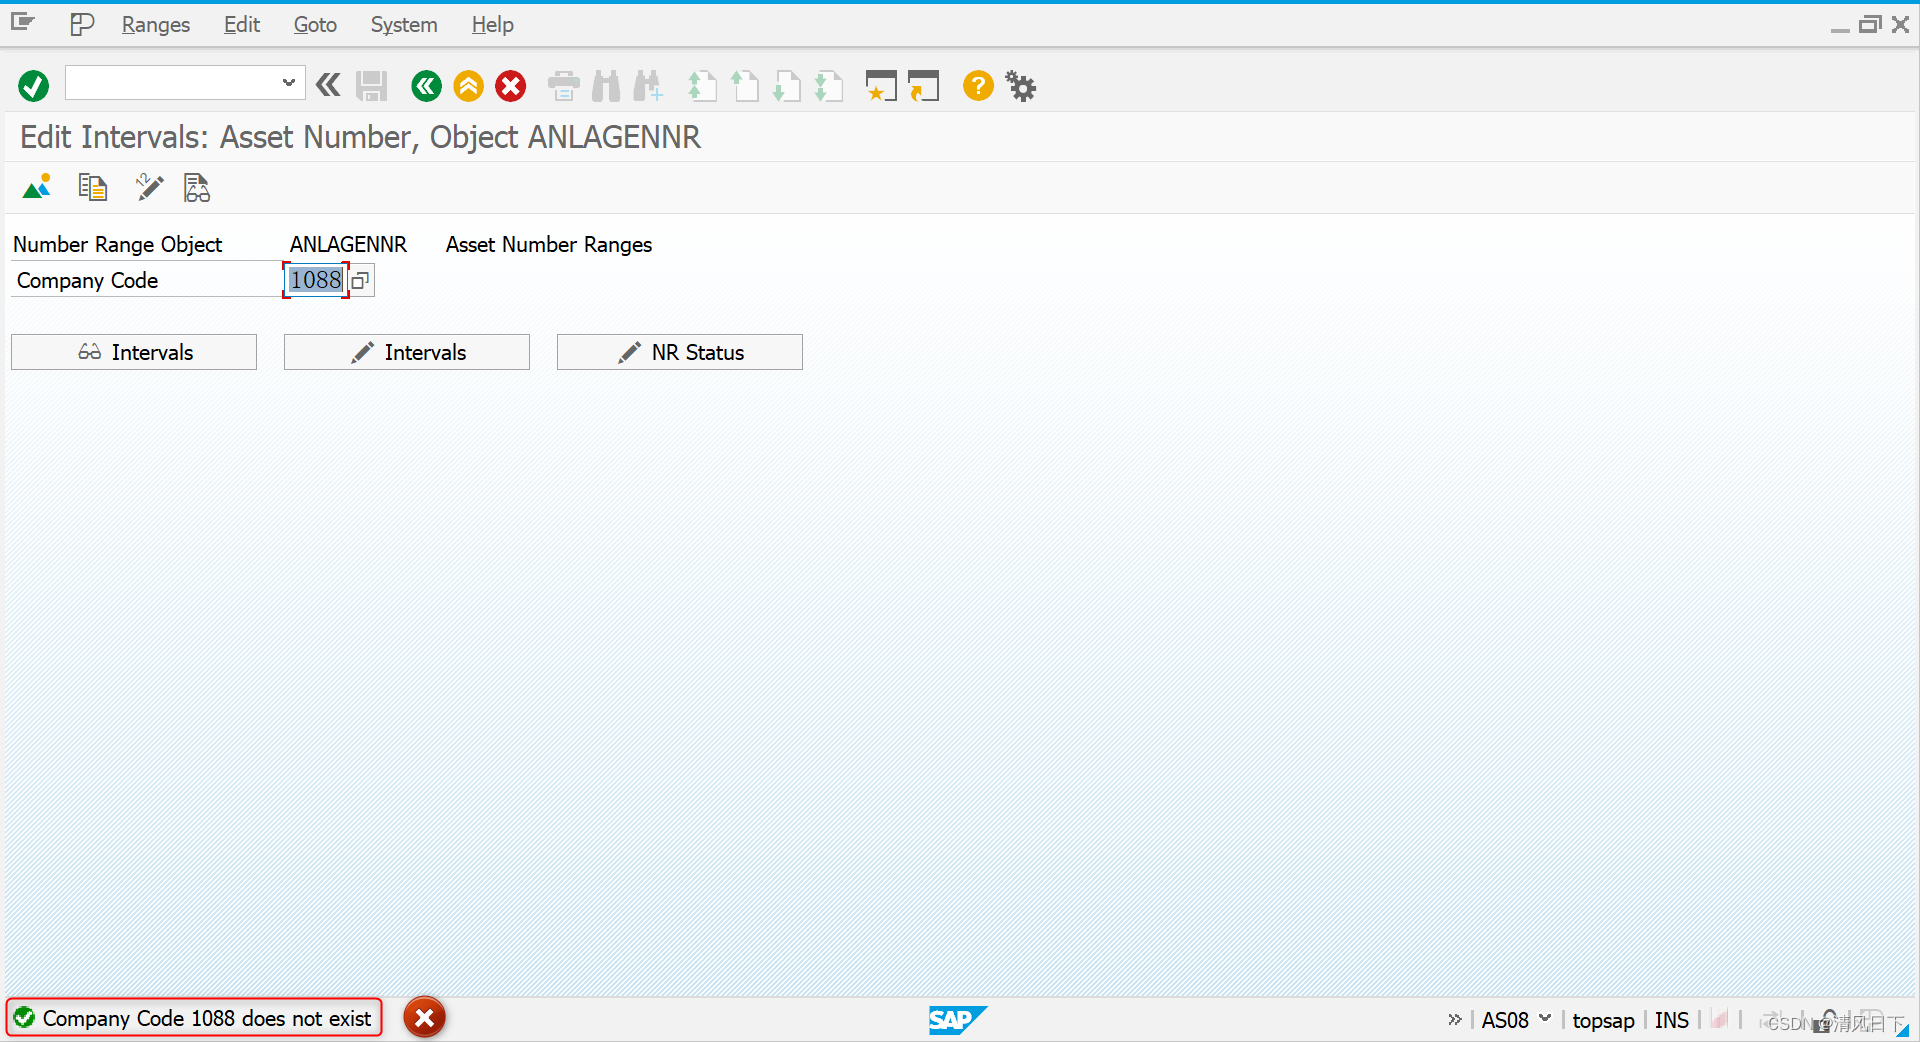Image resolution: width=1920 pixels, height=1042 pixels.
Task: Open the System menu
Action: click(x=404, y=24)
